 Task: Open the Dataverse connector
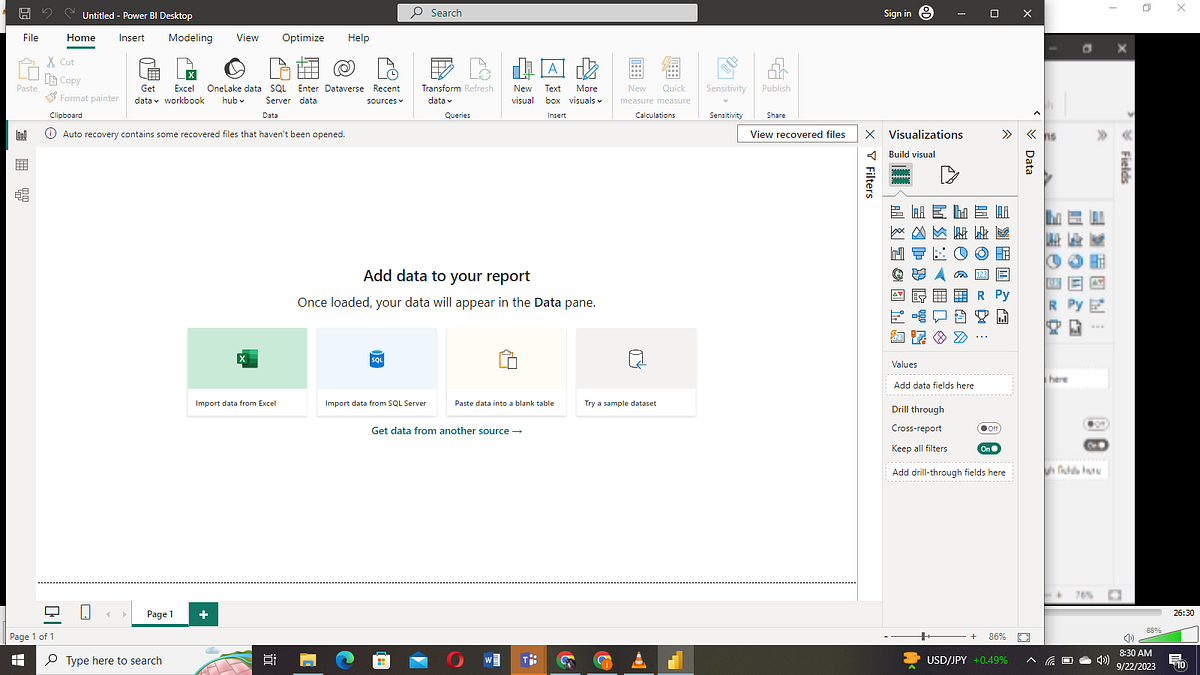[343, 80]
